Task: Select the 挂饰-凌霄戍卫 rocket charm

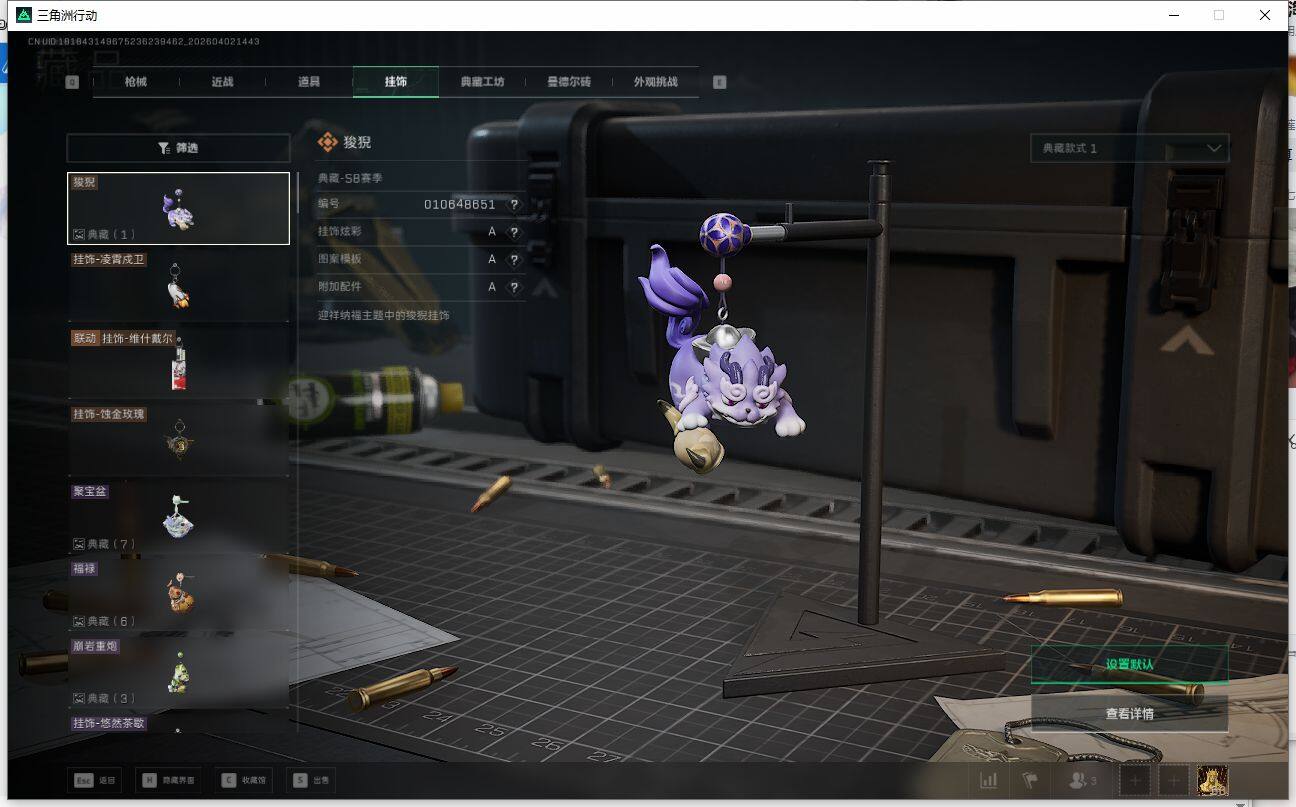Action: pos(178,286)
